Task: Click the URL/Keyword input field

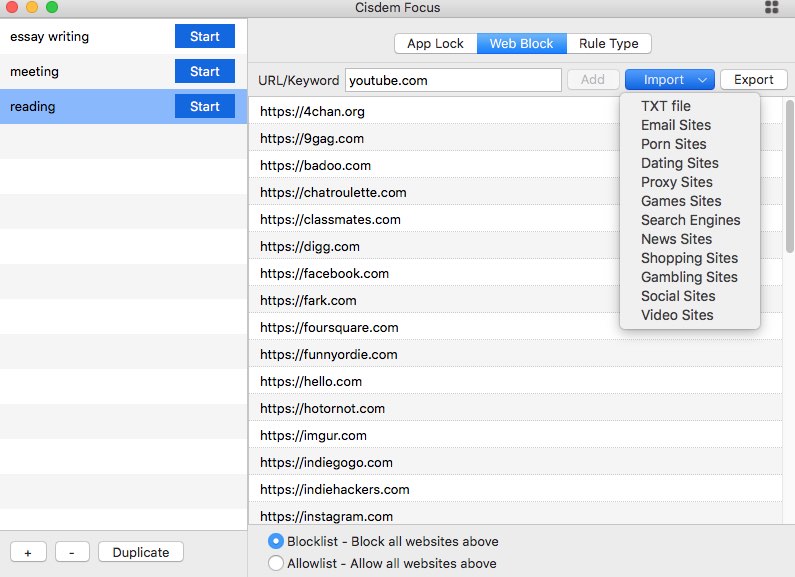Action: [x=453, y=80]
